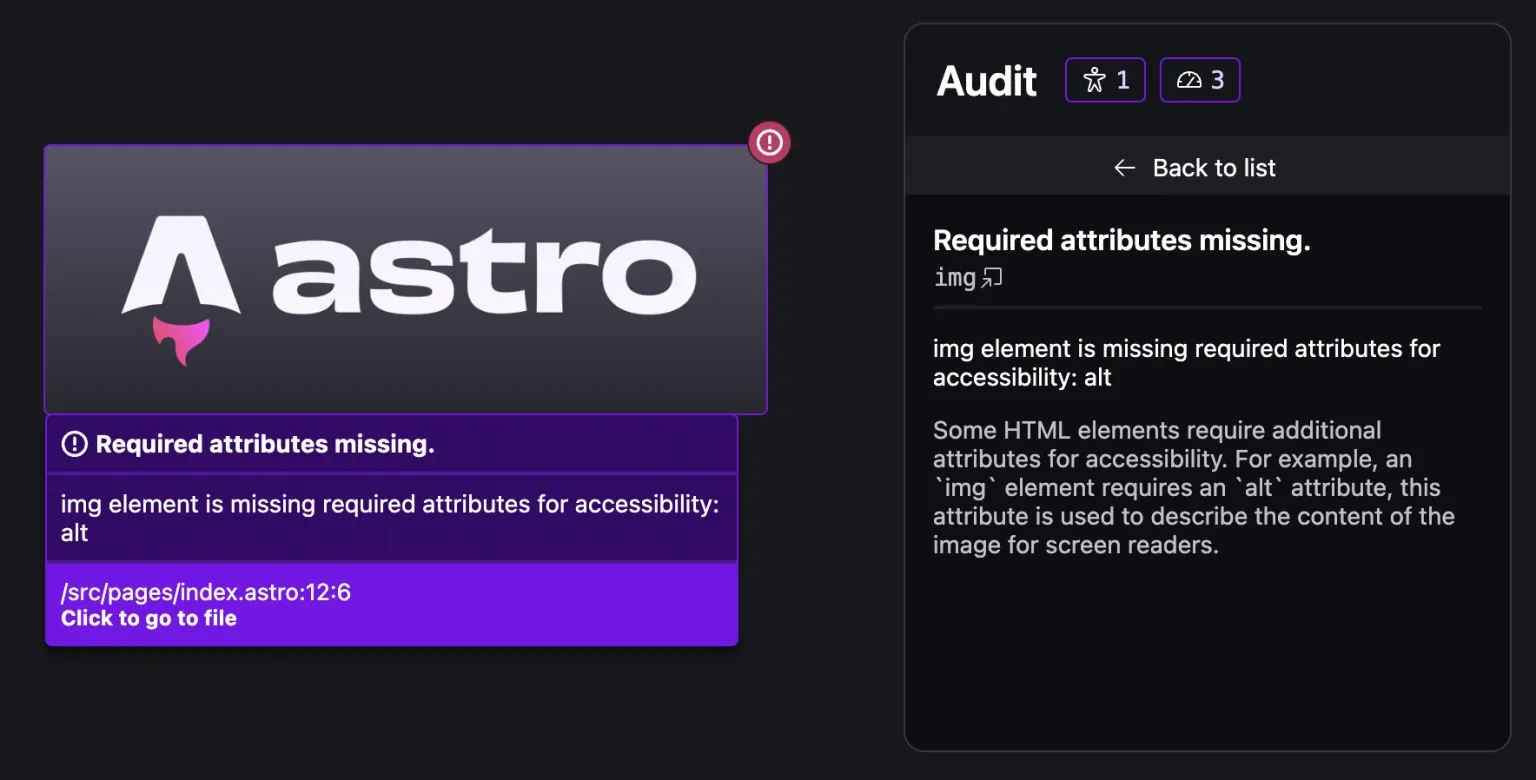
Task: Select the Audit panel heading
Action: [x=986, y=80]
